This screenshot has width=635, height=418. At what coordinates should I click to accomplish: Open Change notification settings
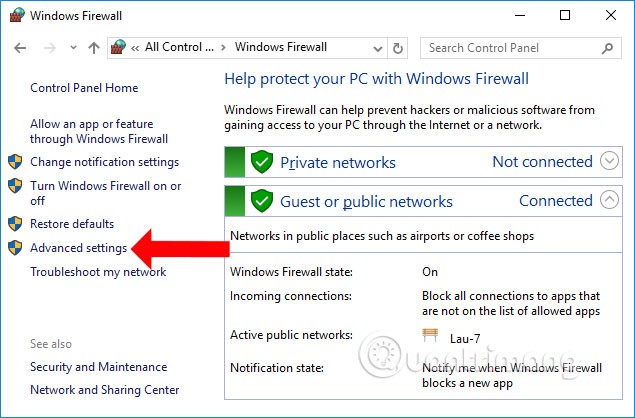tap(104, 162)
